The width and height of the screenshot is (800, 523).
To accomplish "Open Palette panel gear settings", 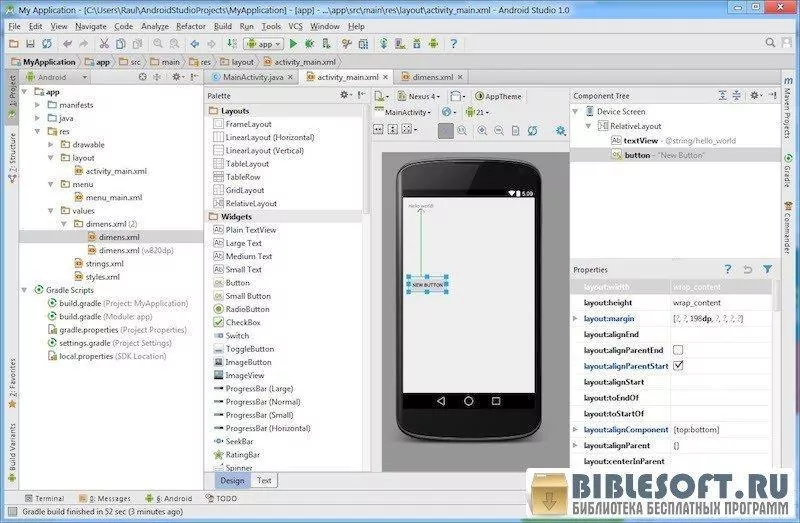I will [345, 95].
